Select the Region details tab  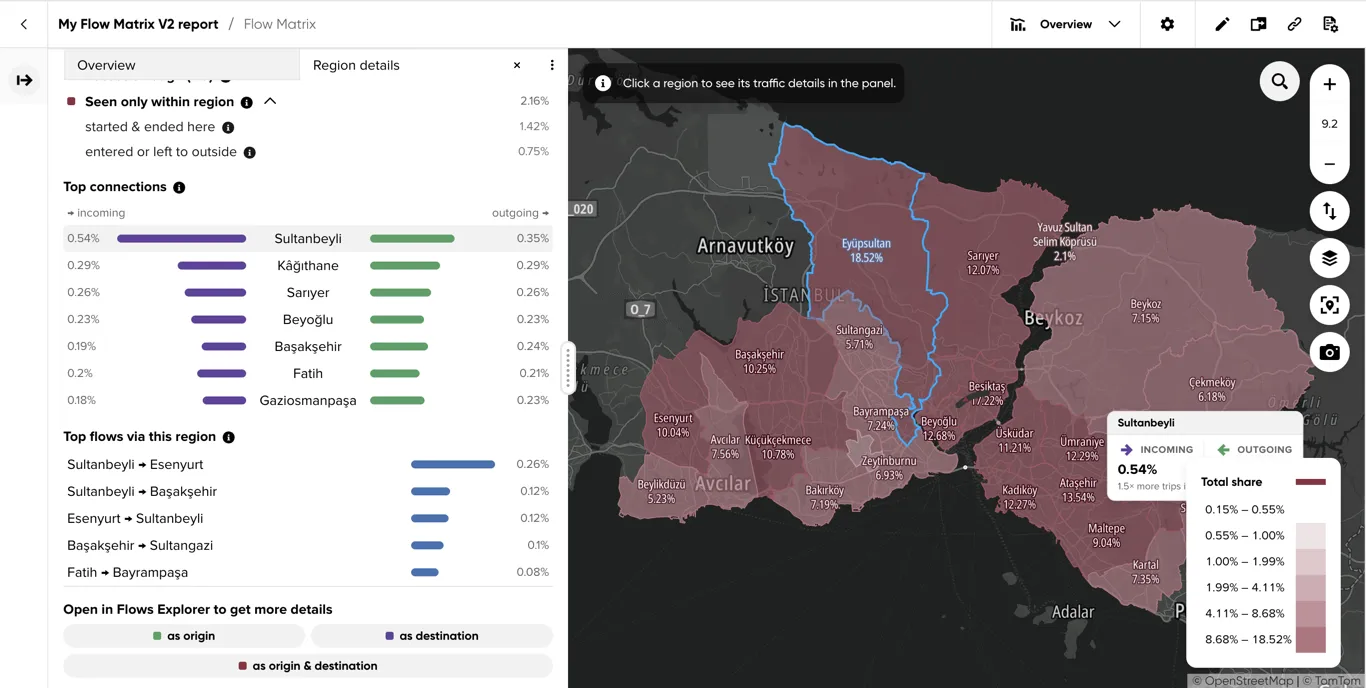point(356,65)
